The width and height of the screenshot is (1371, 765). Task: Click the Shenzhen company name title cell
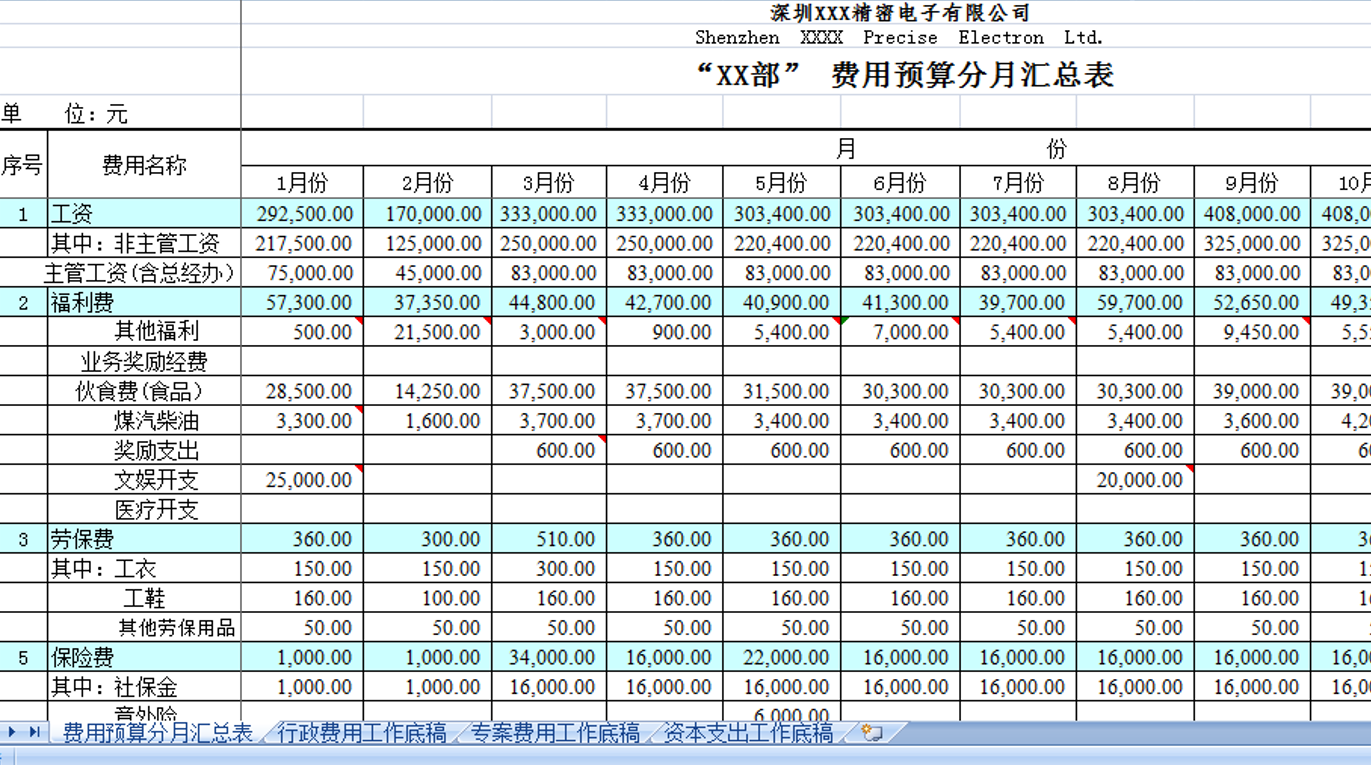(899, 37)
